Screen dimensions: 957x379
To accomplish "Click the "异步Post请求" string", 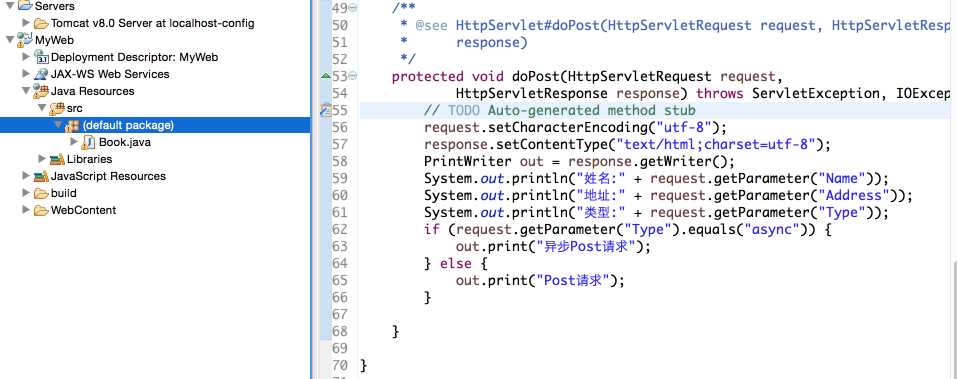I will coord(585,247).
